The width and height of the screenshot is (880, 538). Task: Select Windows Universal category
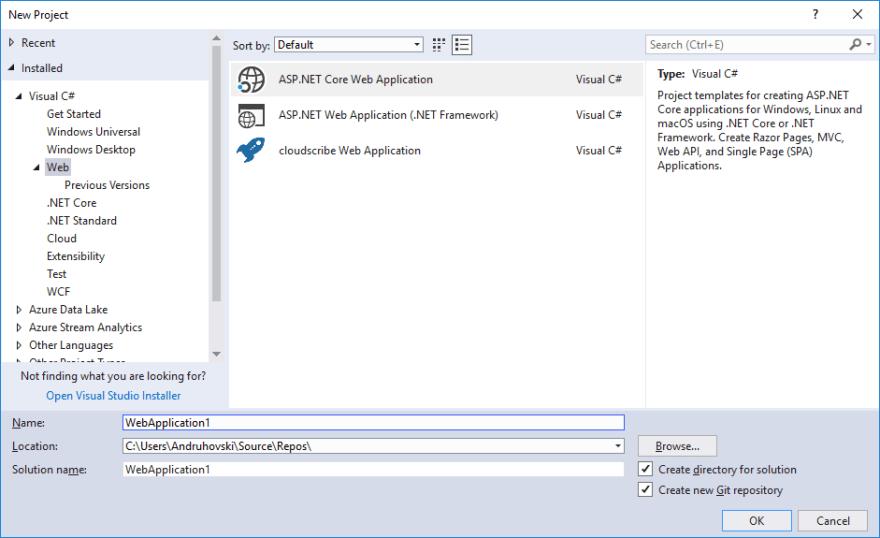pyautogui.click(x=93, y=132)
